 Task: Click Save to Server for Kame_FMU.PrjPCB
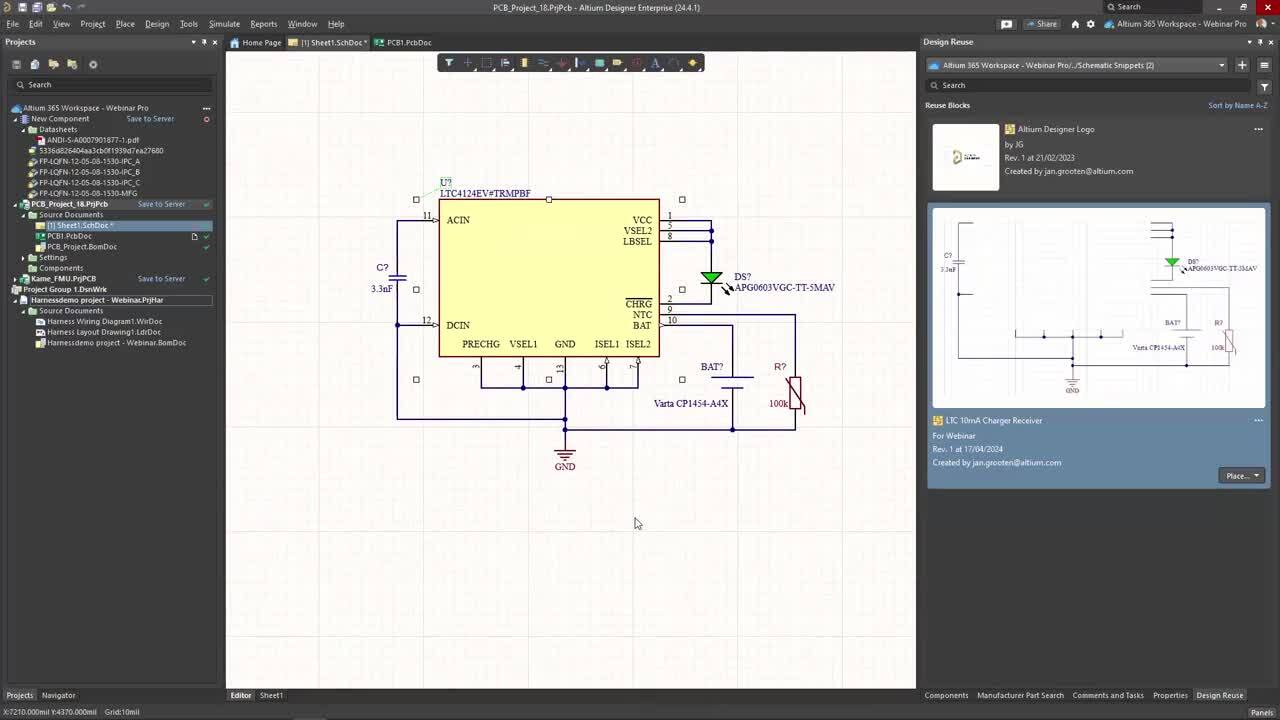click(161, 279)
